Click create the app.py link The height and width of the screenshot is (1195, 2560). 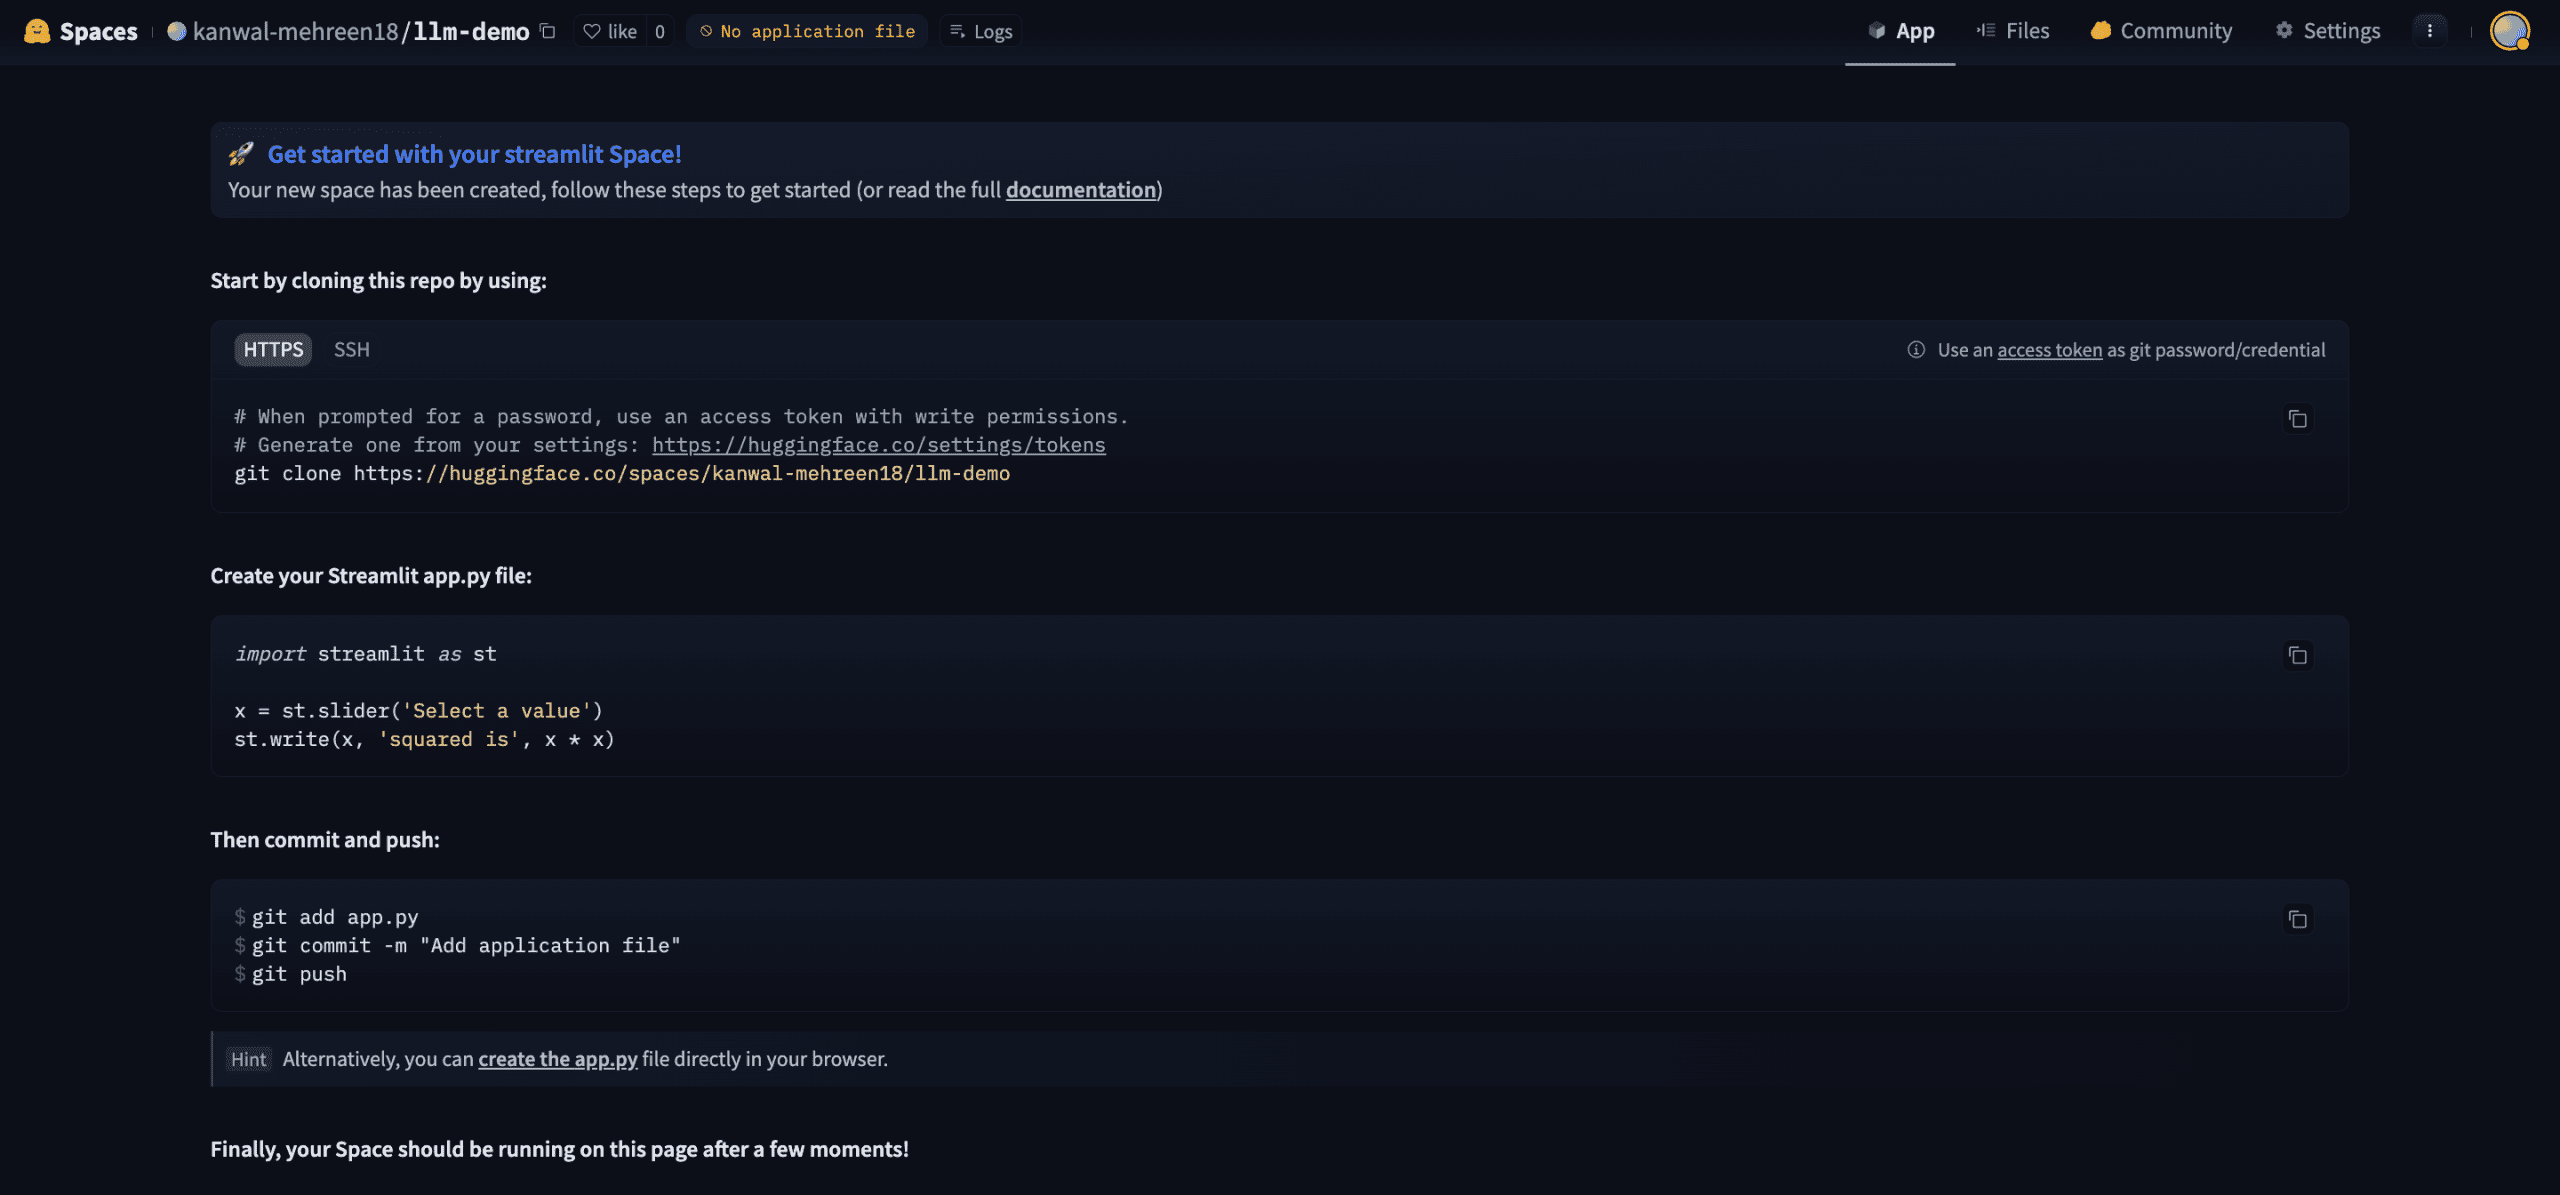click(x=557, y=1059)
